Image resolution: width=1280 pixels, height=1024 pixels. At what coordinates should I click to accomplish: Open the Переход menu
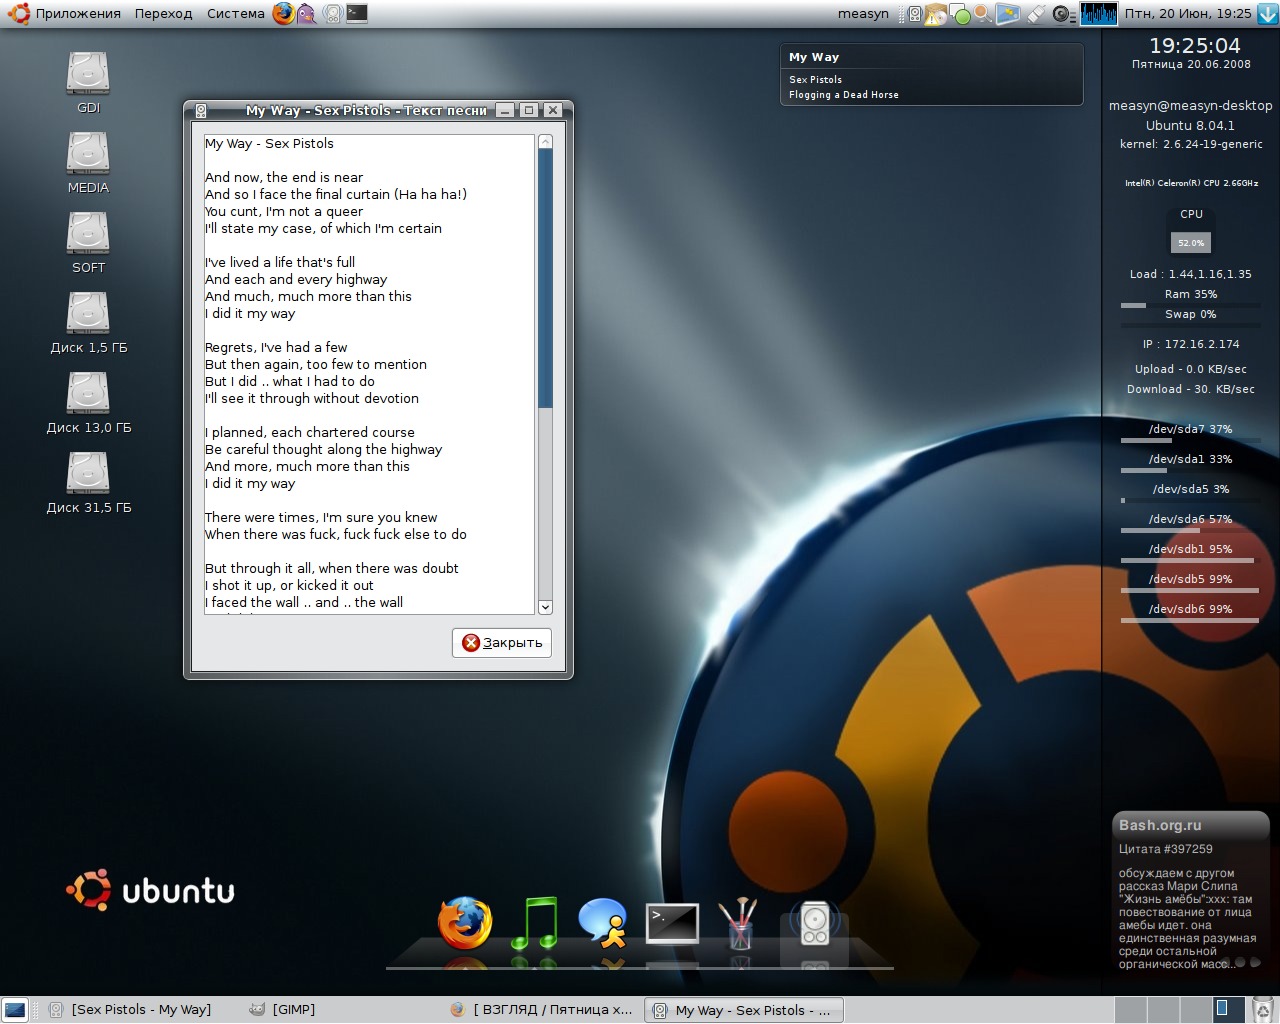click(x=163, y=13)
